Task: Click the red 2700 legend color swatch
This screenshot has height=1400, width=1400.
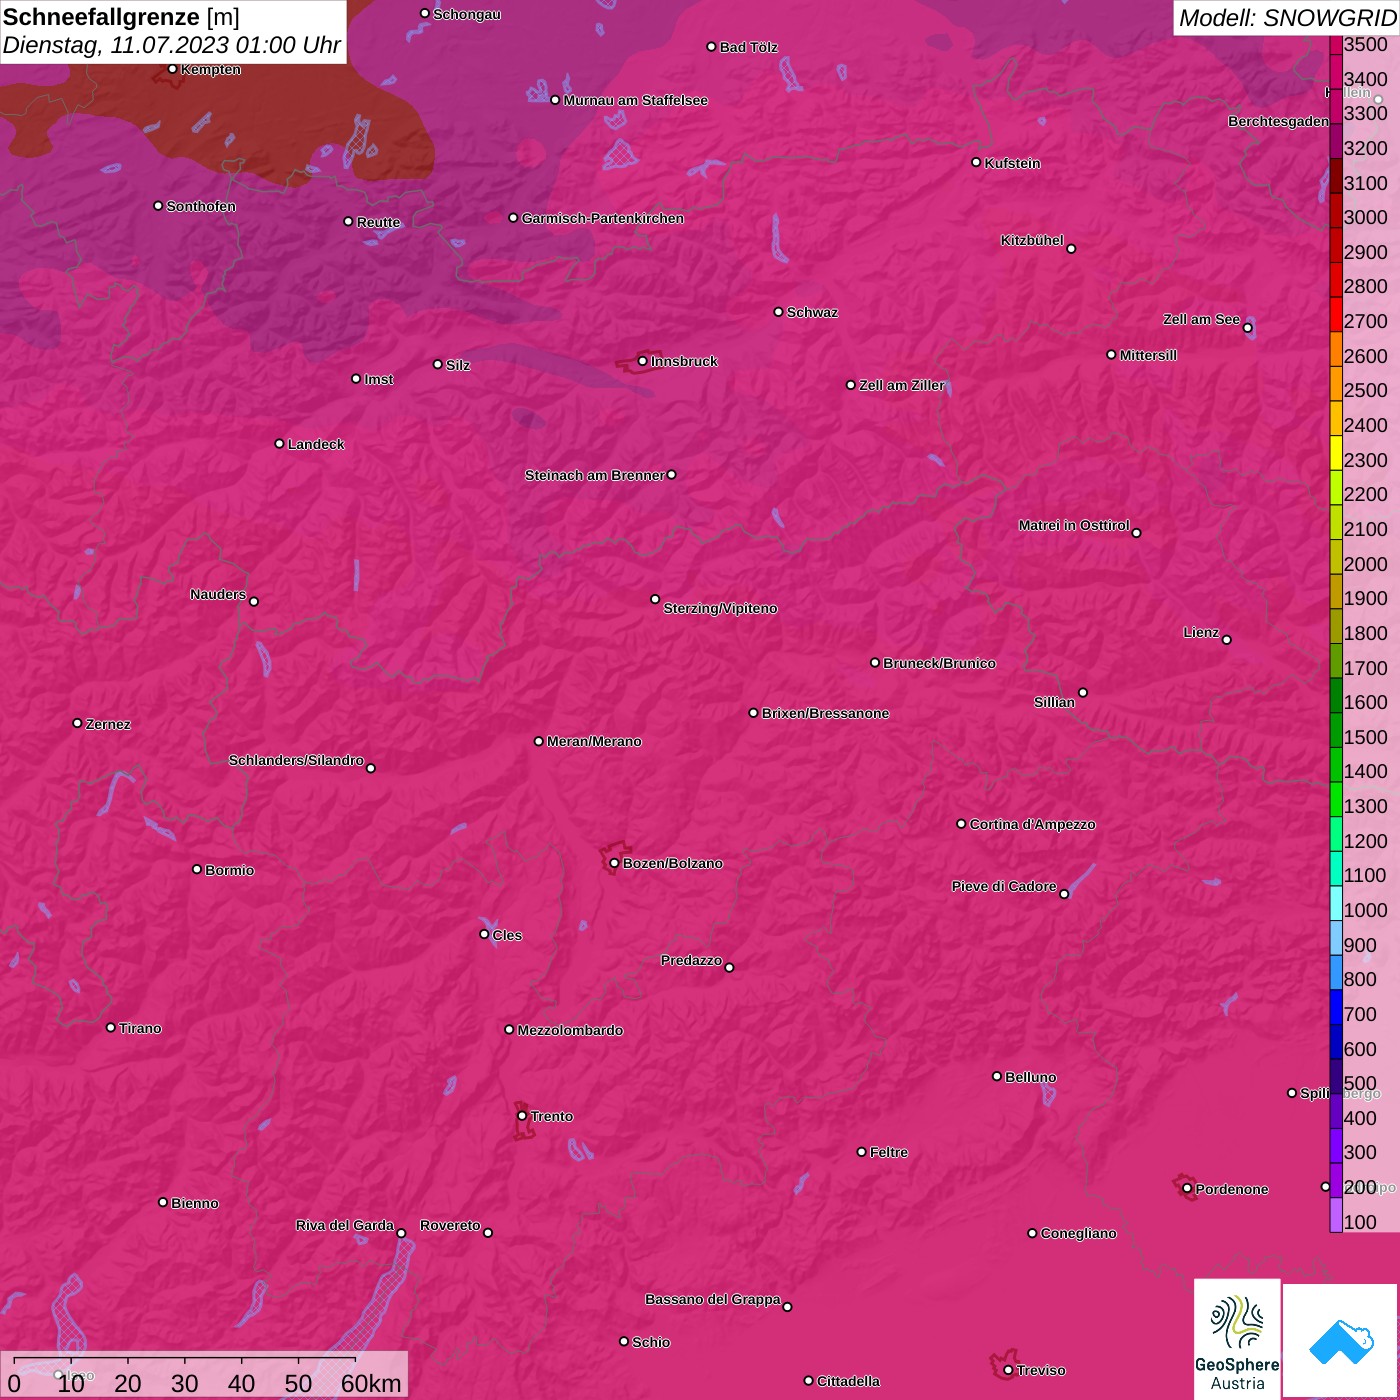Action: (x=1336, y=313)
